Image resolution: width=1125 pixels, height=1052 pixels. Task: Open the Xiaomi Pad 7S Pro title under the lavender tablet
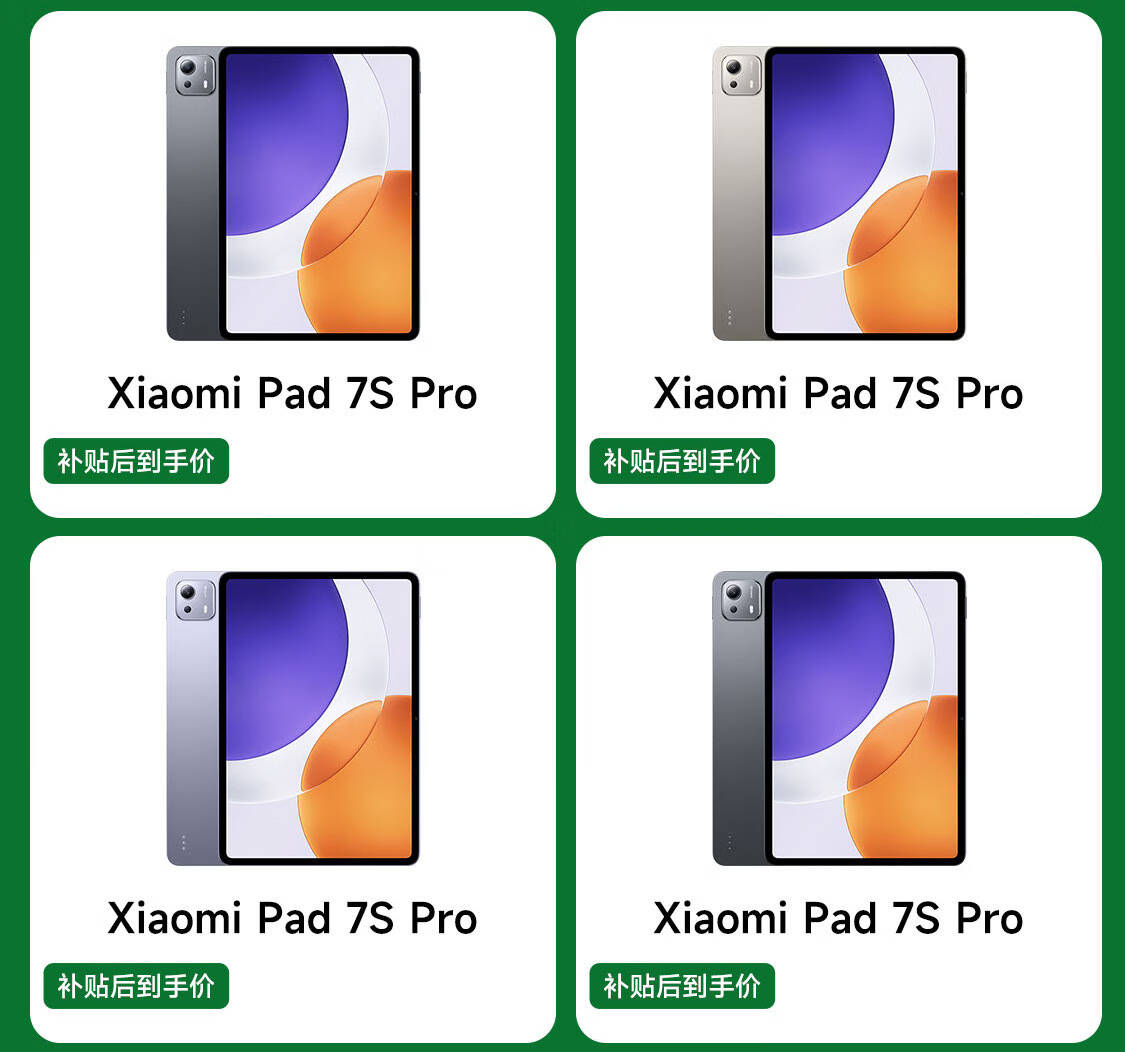(293, 919)
